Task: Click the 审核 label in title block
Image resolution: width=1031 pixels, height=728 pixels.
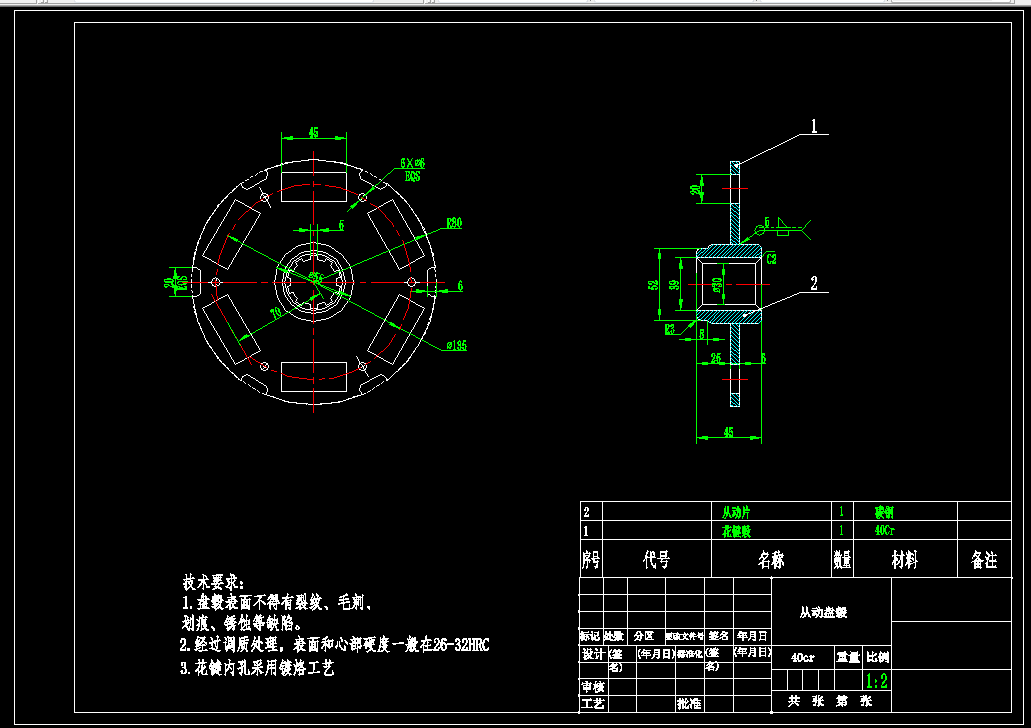Action: tap(592, 687)
